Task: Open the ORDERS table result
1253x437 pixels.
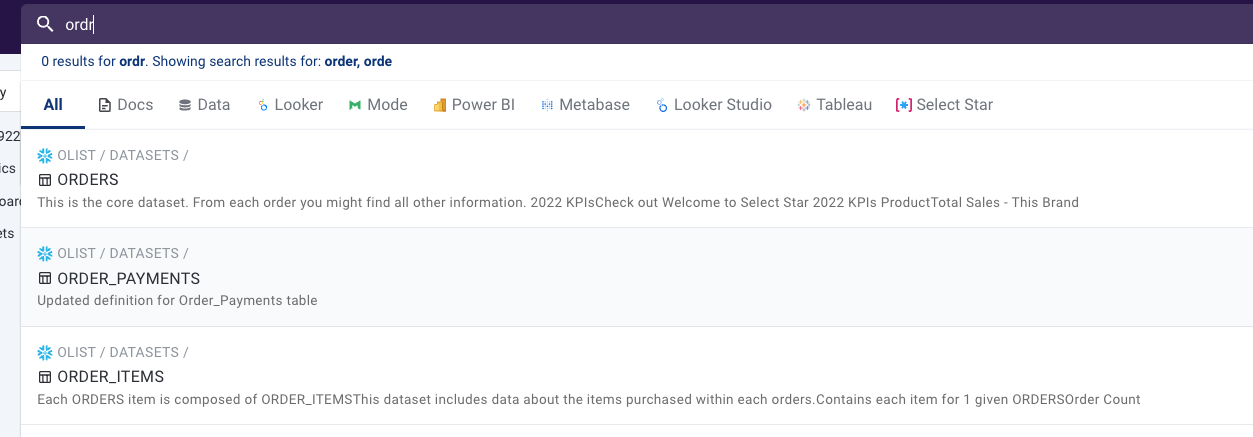Action: pyautogui.click(x=88, y=180)
